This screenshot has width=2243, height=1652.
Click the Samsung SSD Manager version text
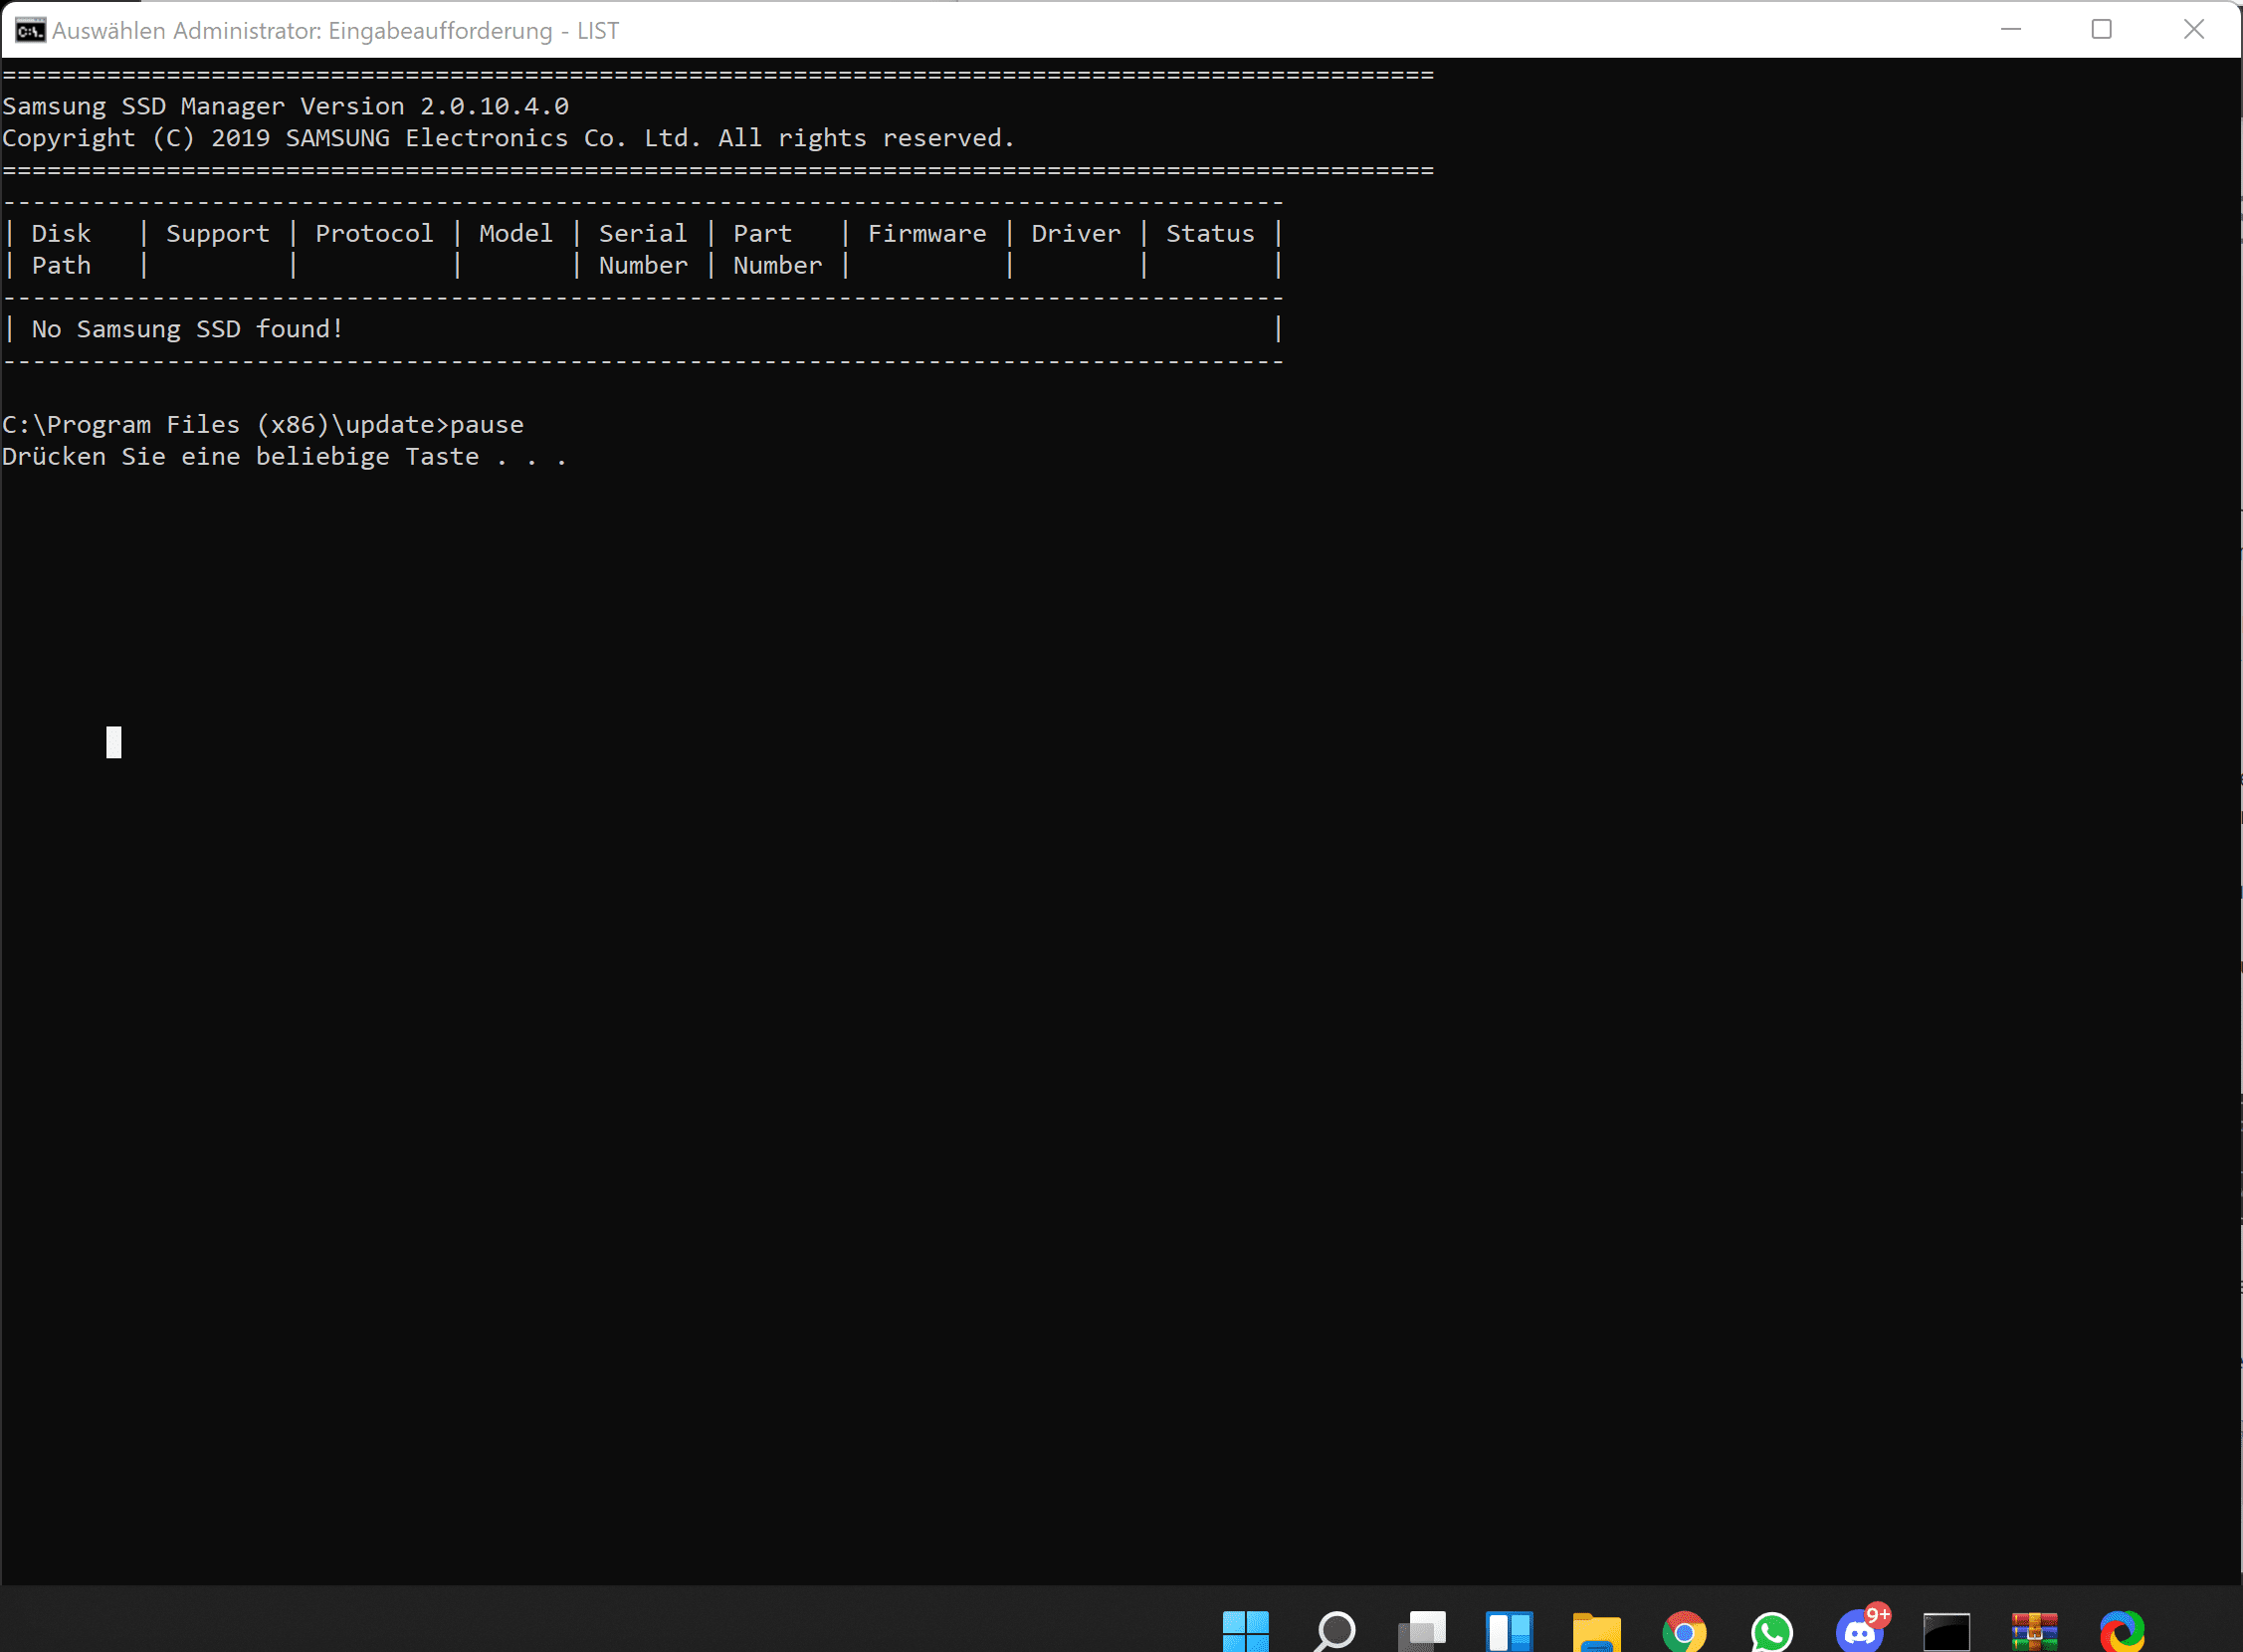coord(285,106)
